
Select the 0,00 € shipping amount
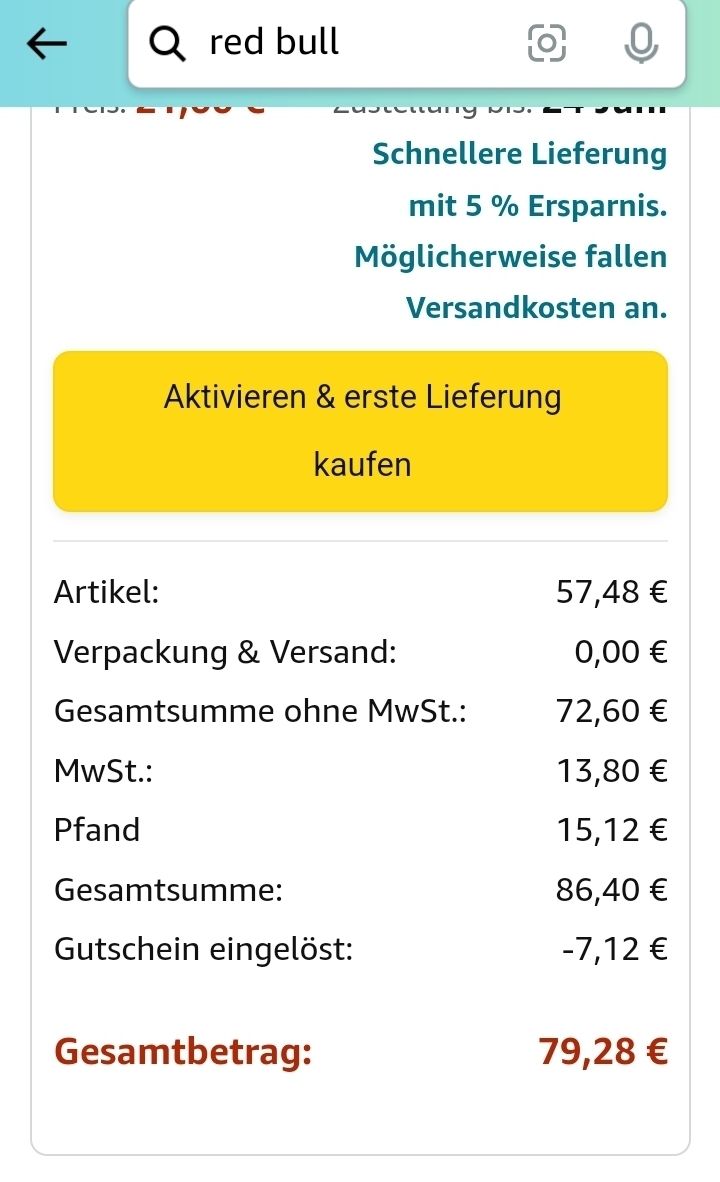coord(620,652)
